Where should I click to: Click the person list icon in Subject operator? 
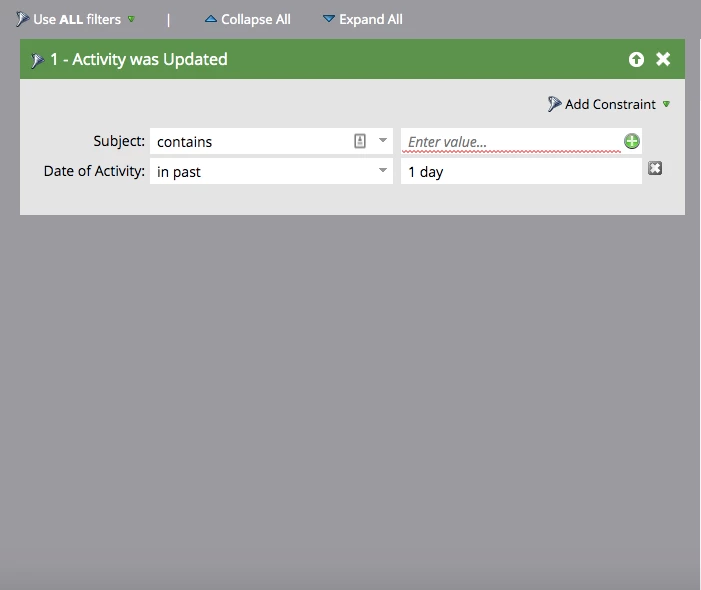coord(360,141)
